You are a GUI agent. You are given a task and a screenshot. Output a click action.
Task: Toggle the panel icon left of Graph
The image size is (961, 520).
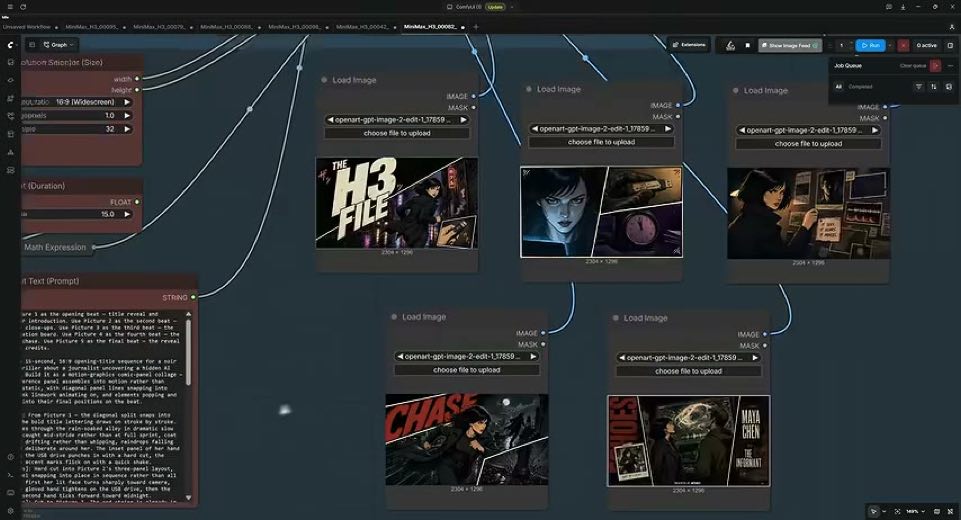coord(32,45)
